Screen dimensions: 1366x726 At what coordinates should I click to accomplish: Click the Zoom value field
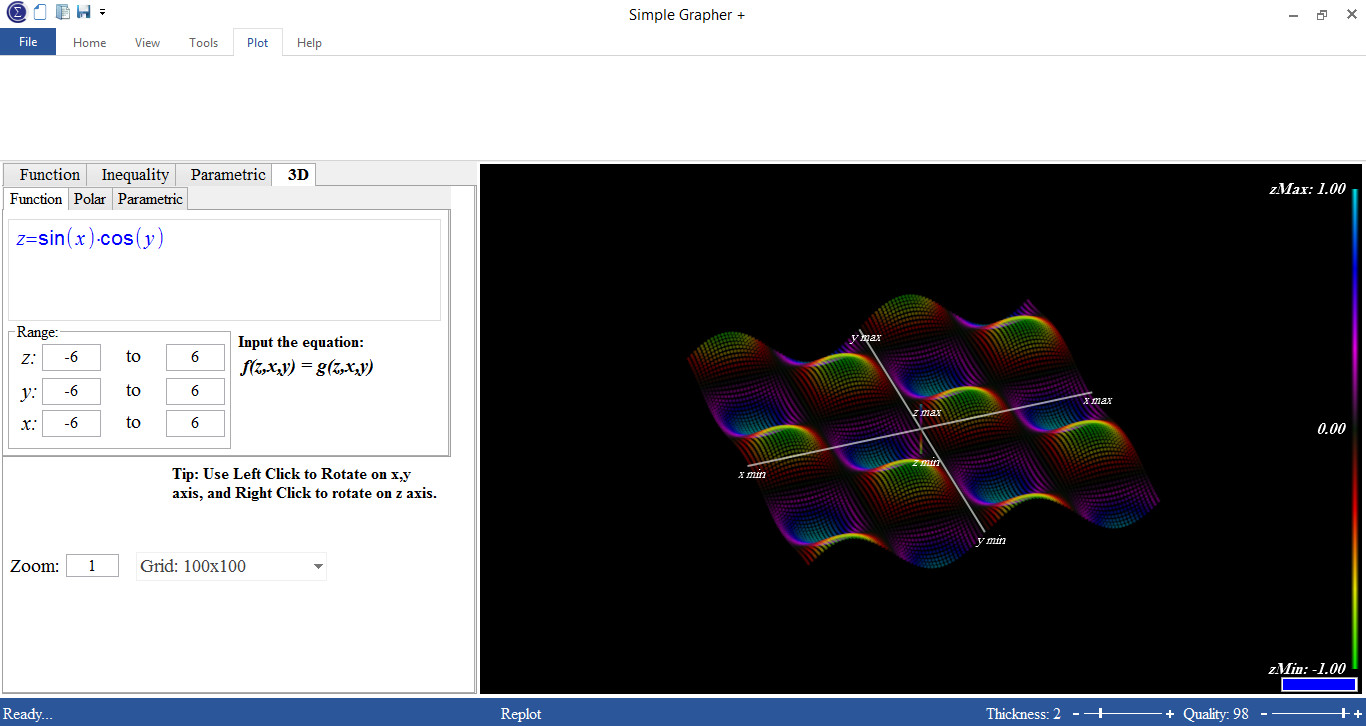click(92, 566)
